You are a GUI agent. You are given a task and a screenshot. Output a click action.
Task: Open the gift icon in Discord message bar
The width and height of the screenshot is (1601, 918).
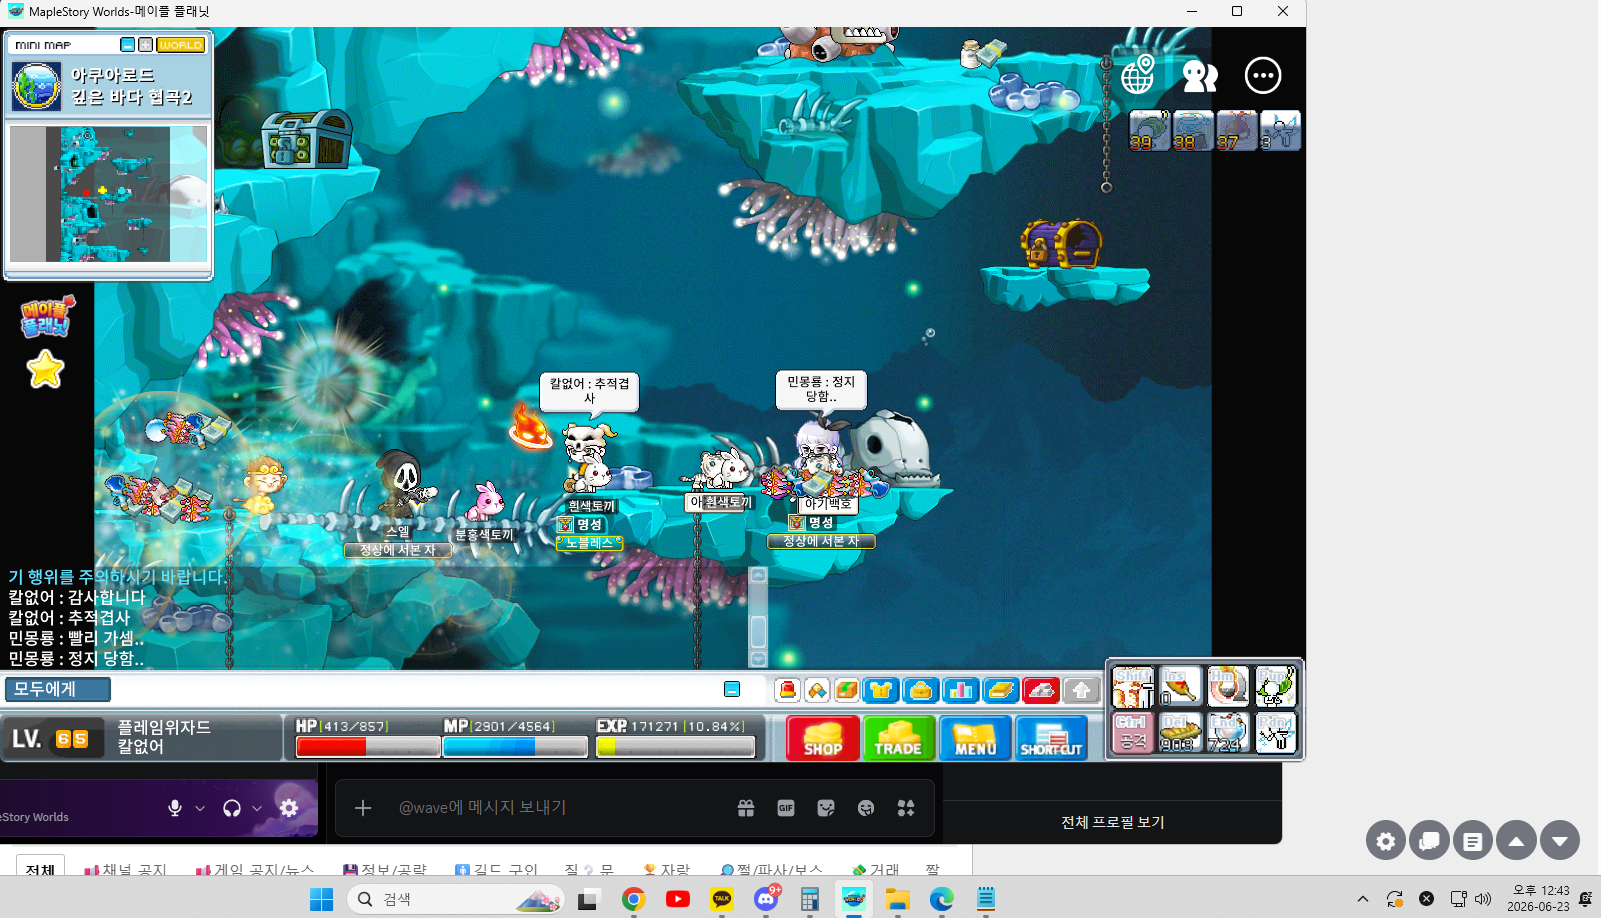[746, 808]
